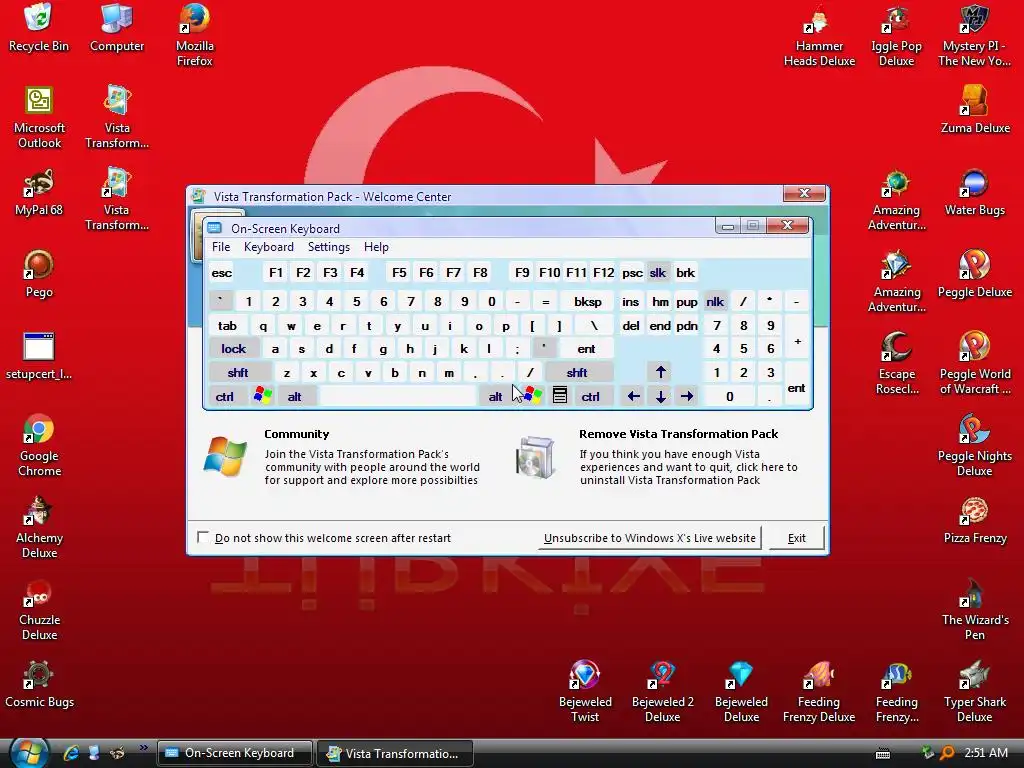Open the Pego desktop icon
1024x768 pixels.
point(39,274)
